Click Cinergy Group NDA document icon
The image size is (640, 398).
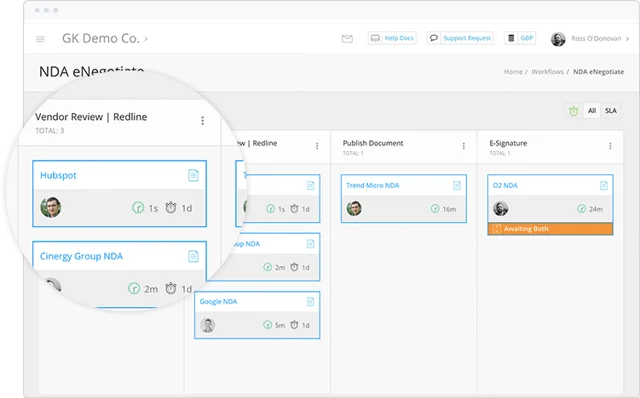(193, 256)
